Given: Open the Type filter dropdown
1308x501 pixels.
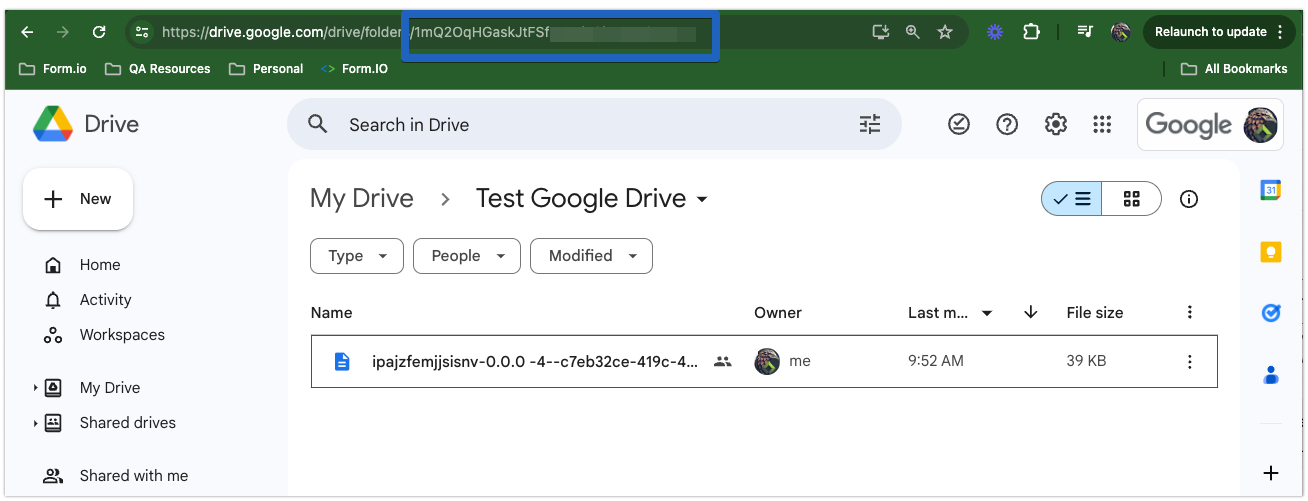Looking at the screenshot, I should (x=357, y=256).
